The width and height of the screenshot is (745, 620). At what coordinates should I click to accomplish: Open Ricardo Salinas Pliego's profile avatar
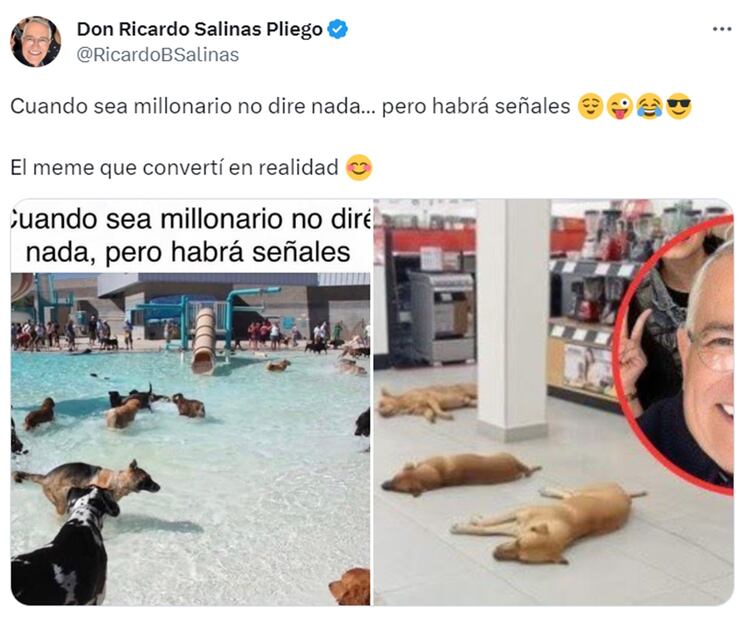coord(36,41)
